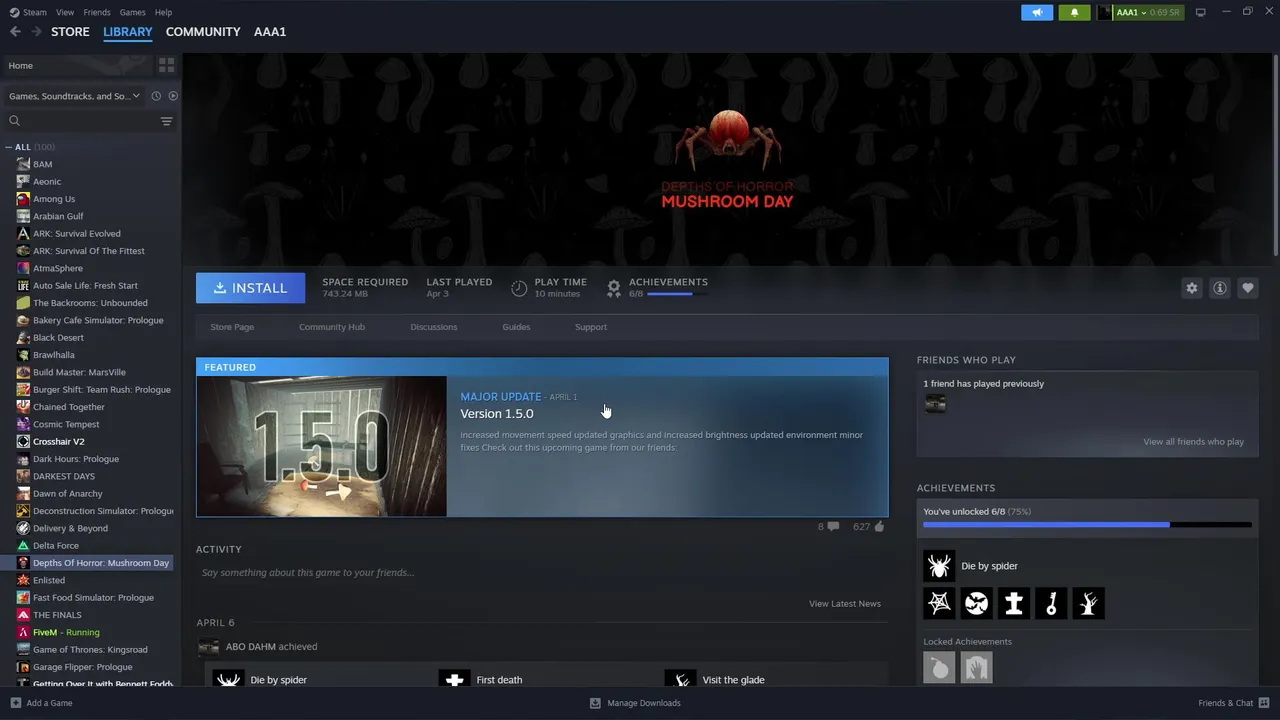The image size is (1280, 720).
Task: Open the AAA1 profile tab
Action: pos(270,32)
